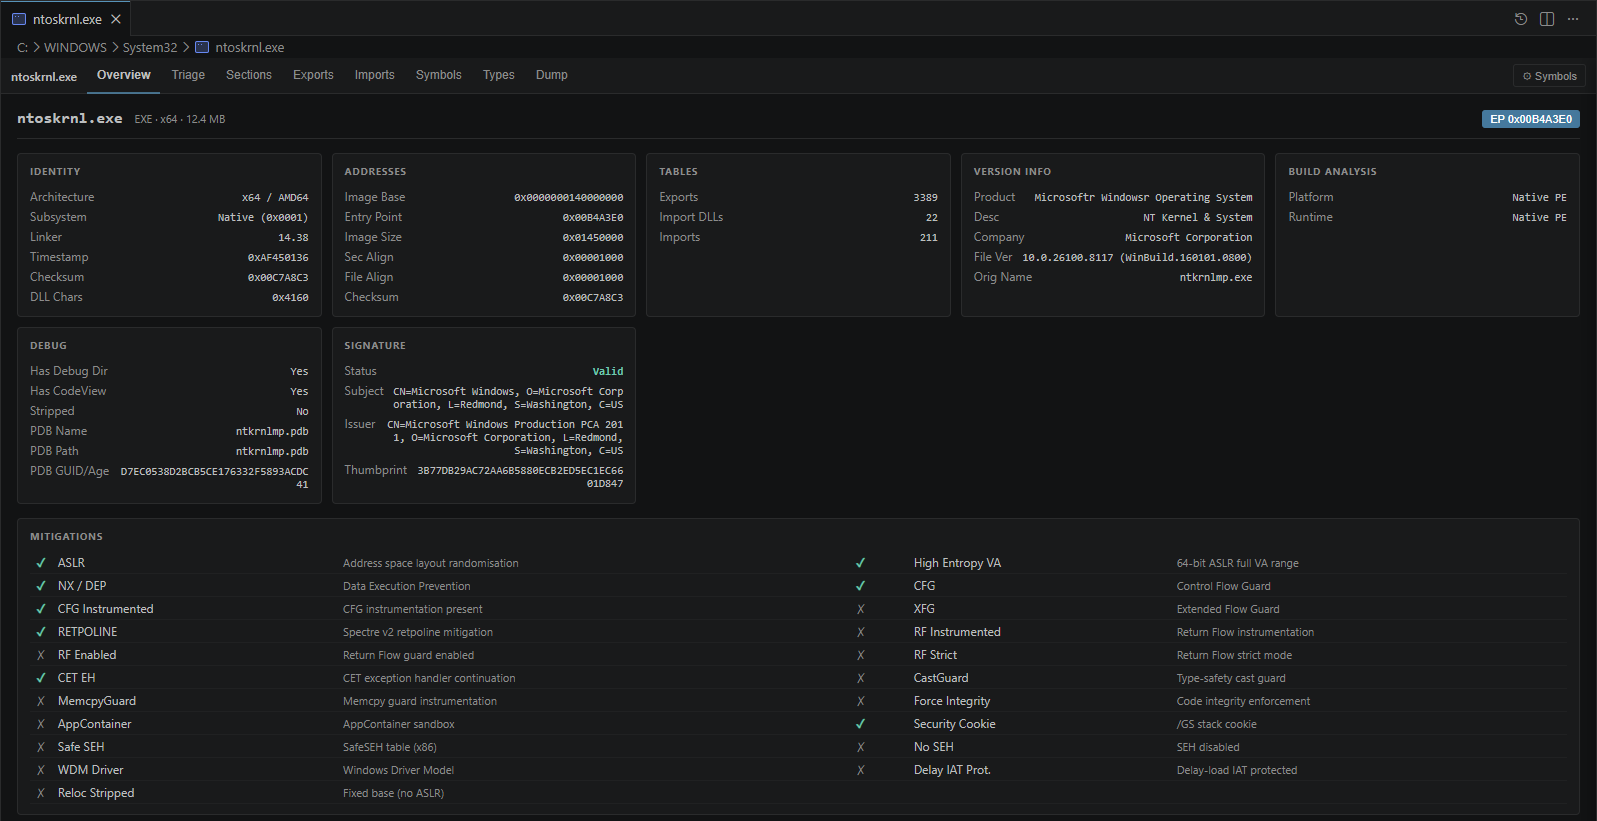
Task: Click the Security Cookie checkmark icon
Action: 861,724
